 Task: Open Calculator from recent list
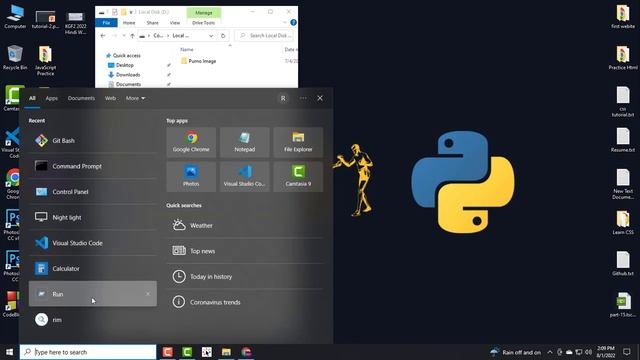click(x=93, y=269)
